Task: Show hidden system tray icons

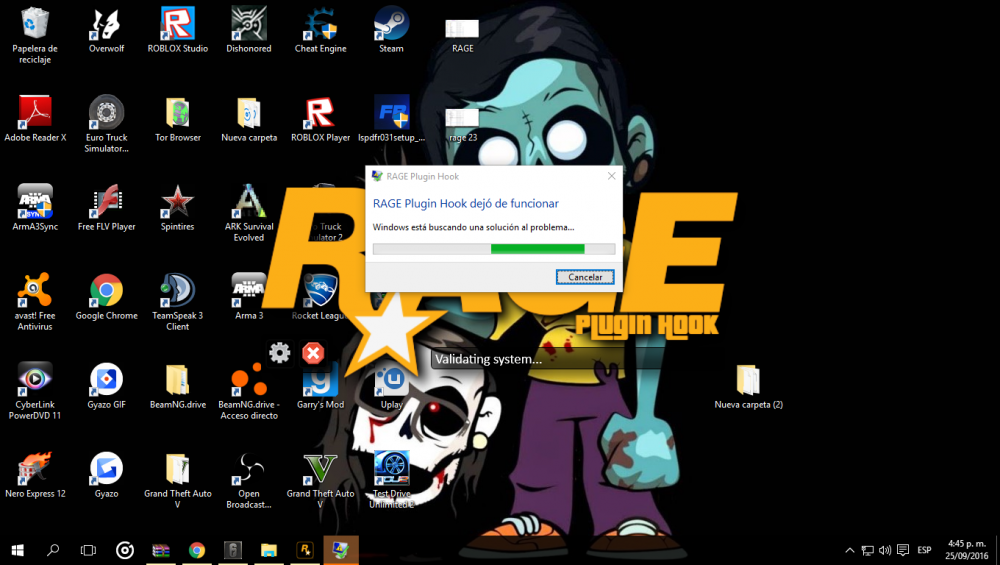Action: pos(849,550)
